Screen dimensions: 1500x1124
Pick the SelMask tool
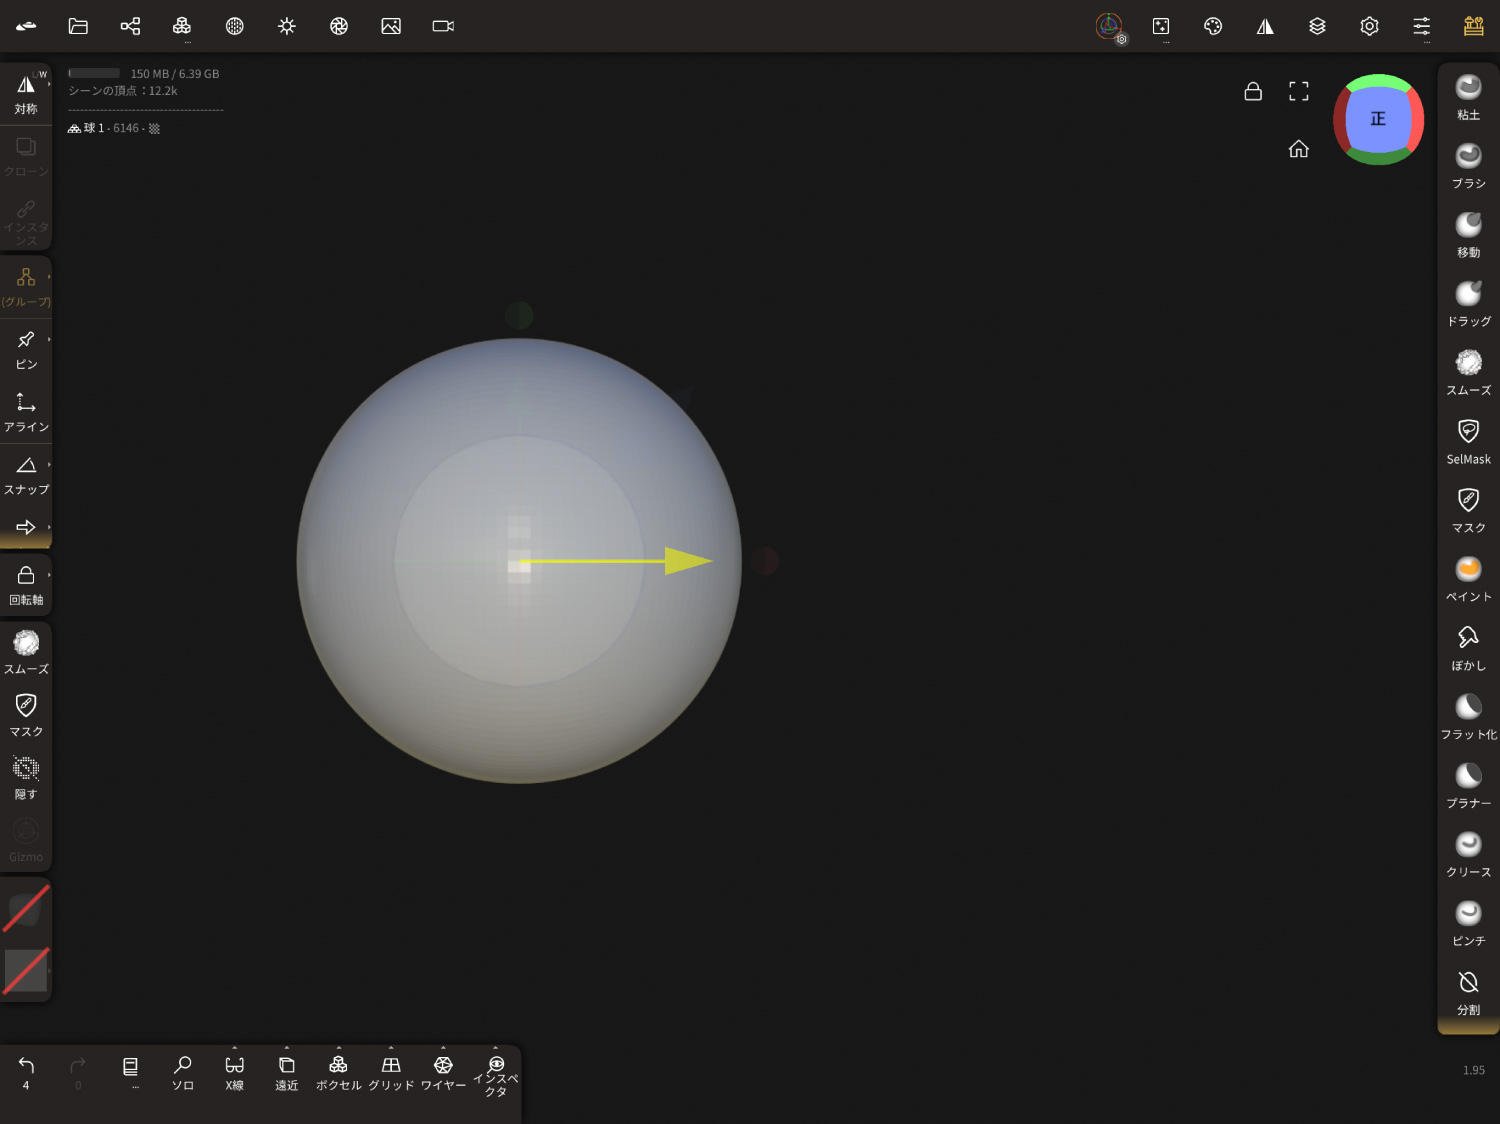click(1468, 441)
